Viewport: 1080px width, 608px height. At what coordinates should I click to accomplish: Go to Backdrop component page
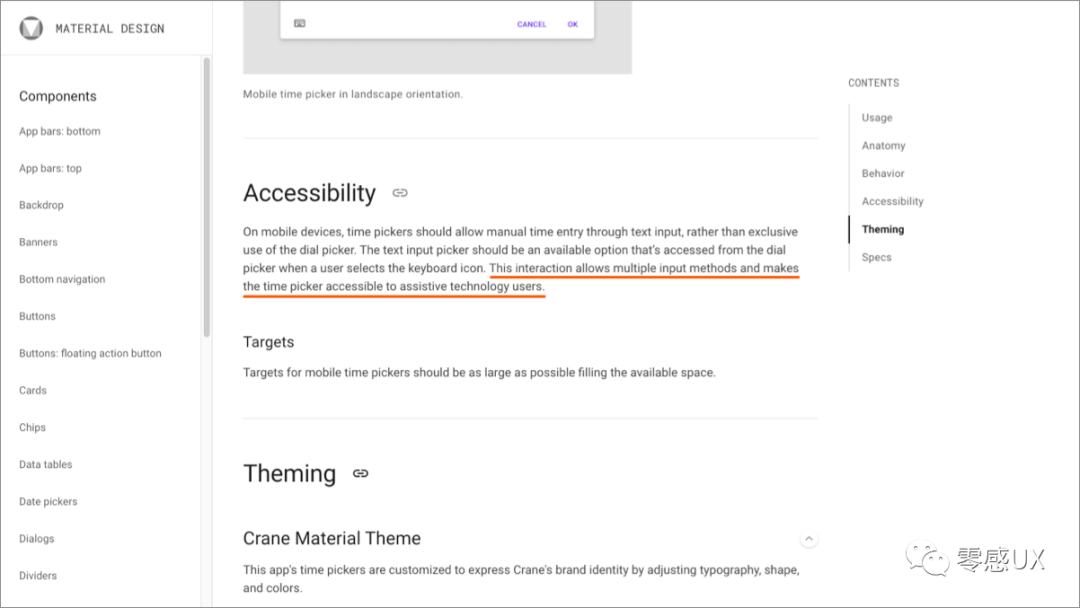click(41, 205)
